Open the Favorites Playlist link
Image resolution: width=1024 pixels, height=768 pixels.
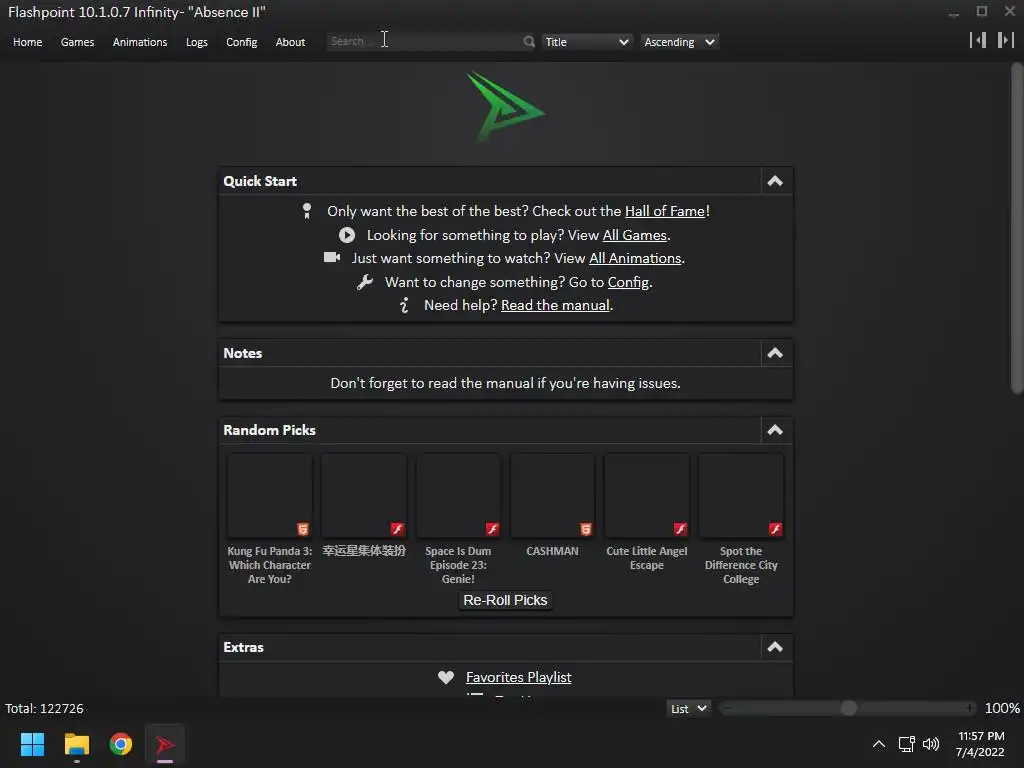(519, 677)
